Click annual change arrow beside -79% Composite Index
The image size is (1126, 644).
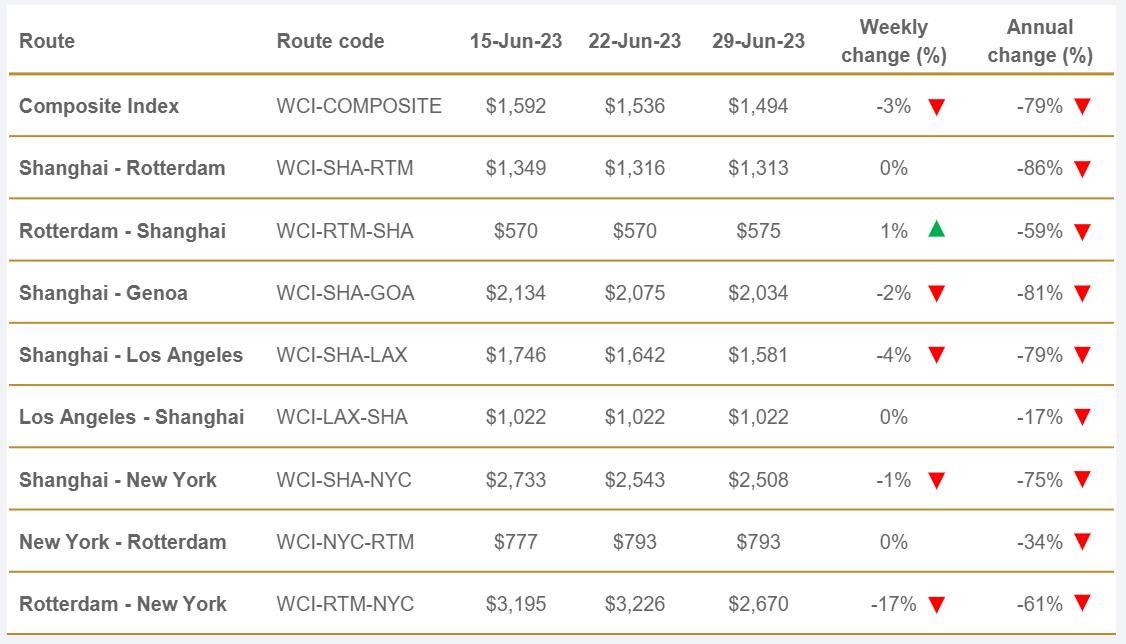pos(1082,107)
